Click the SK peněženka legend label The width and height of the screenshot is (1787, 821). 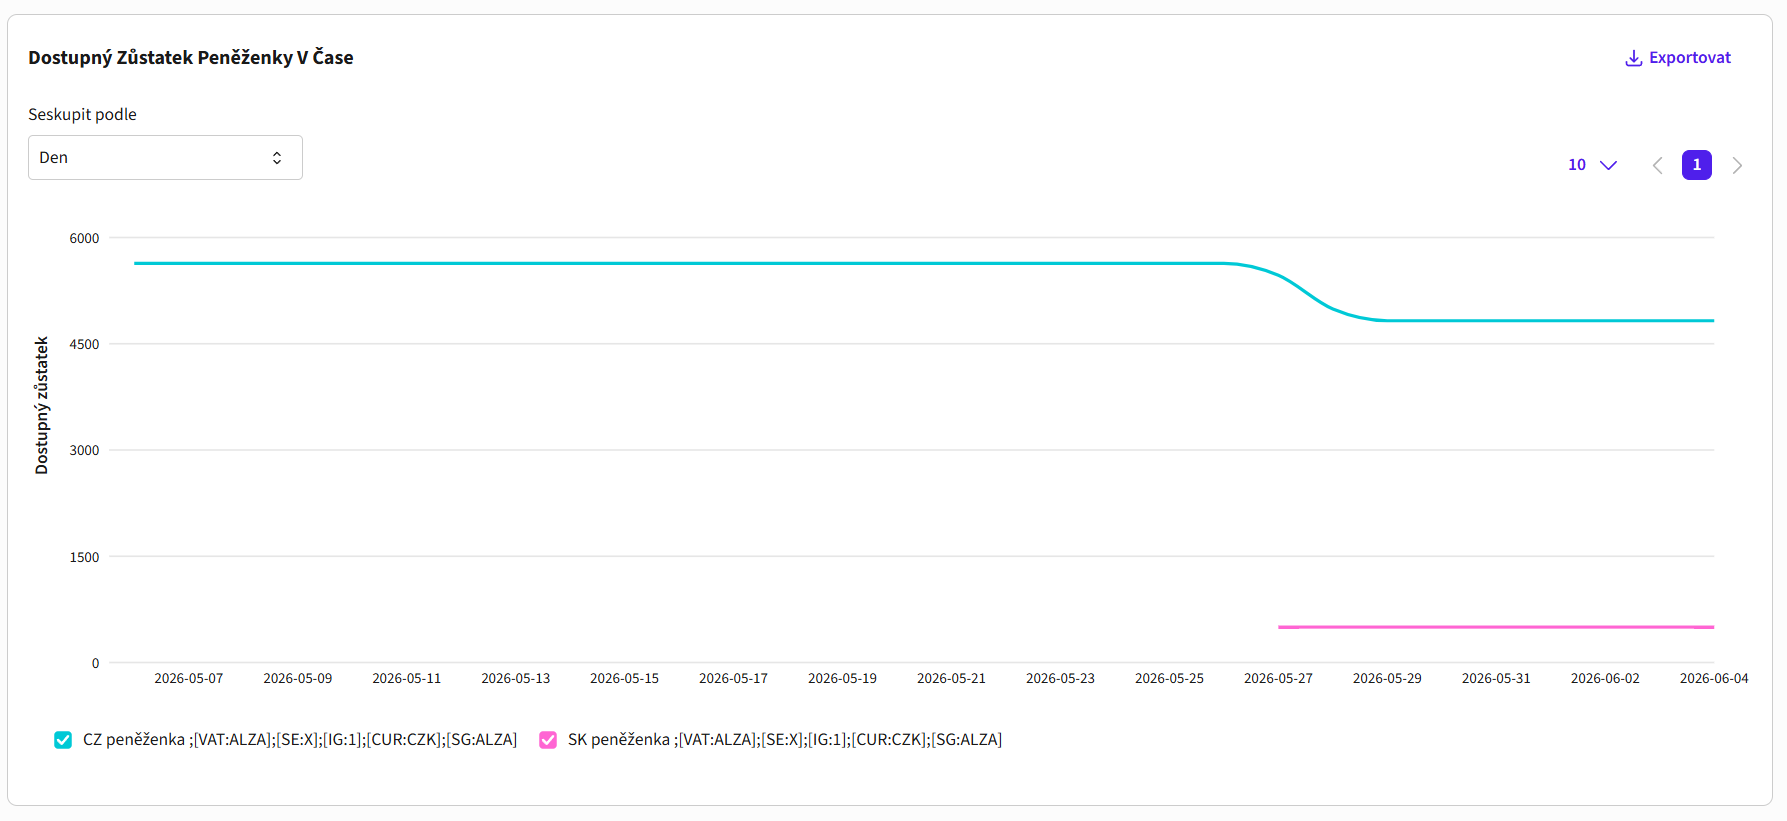pyautogui.click(x=785, y=740)
